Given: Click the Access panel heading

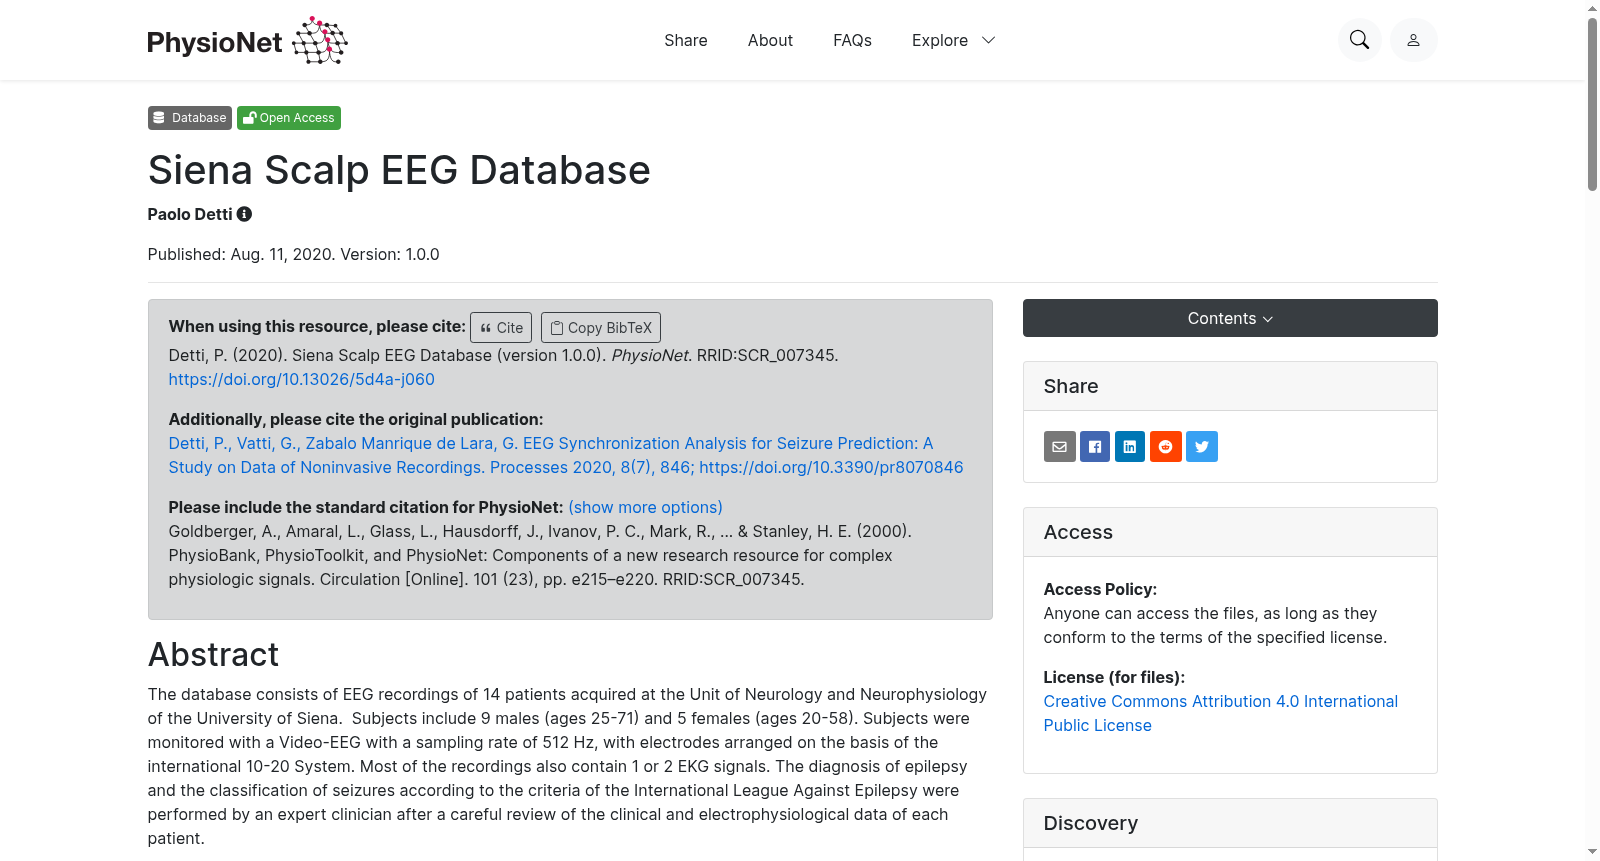Looking at the screenshot, I should (x=1078, y=532).
